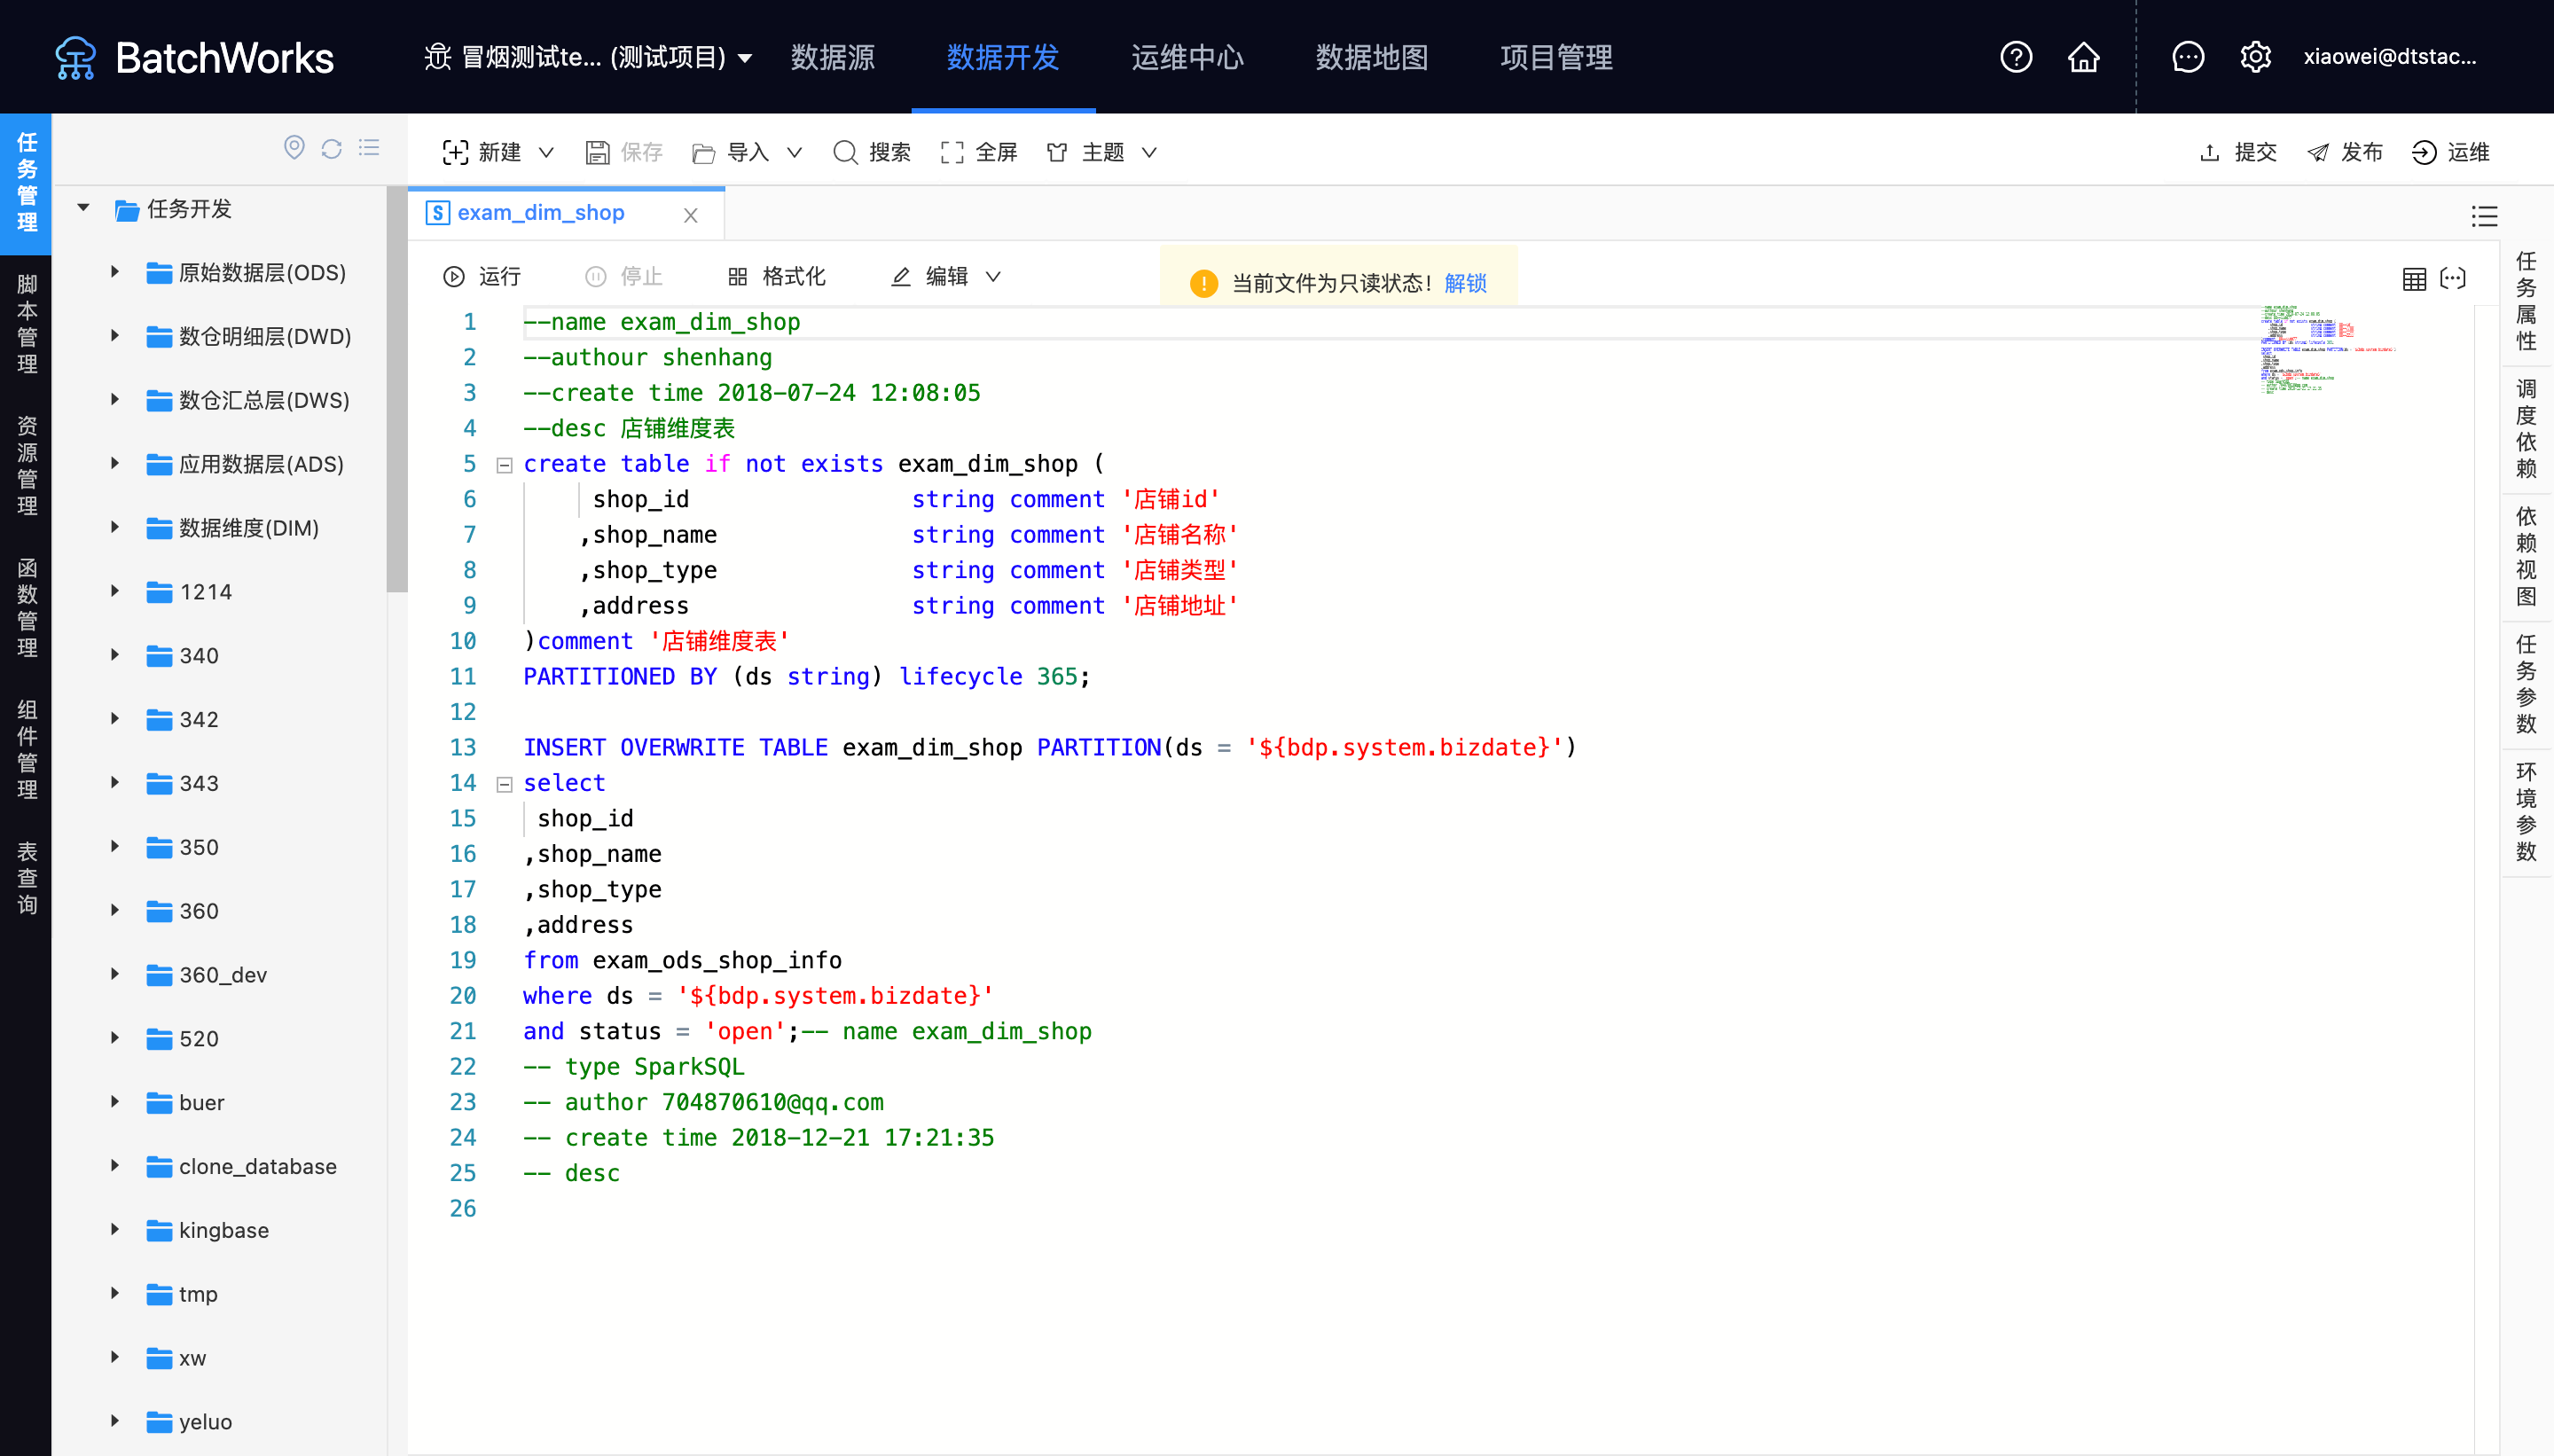Expand the 340 folder in the tree
Viewport: 2554px width, 1456px height.
(x=113, y=655)
